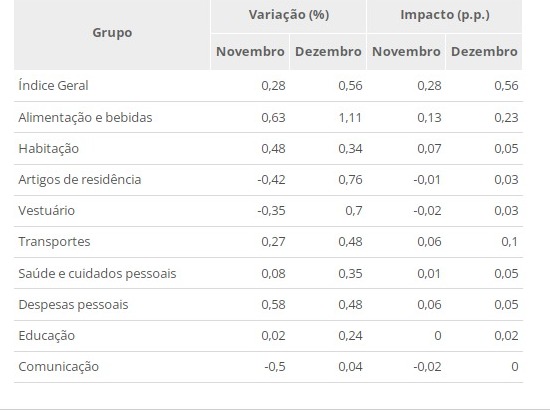Select the Variação (%) header cell
The height and width of the screenshot is (417, 550).
(x=289, y=15)
